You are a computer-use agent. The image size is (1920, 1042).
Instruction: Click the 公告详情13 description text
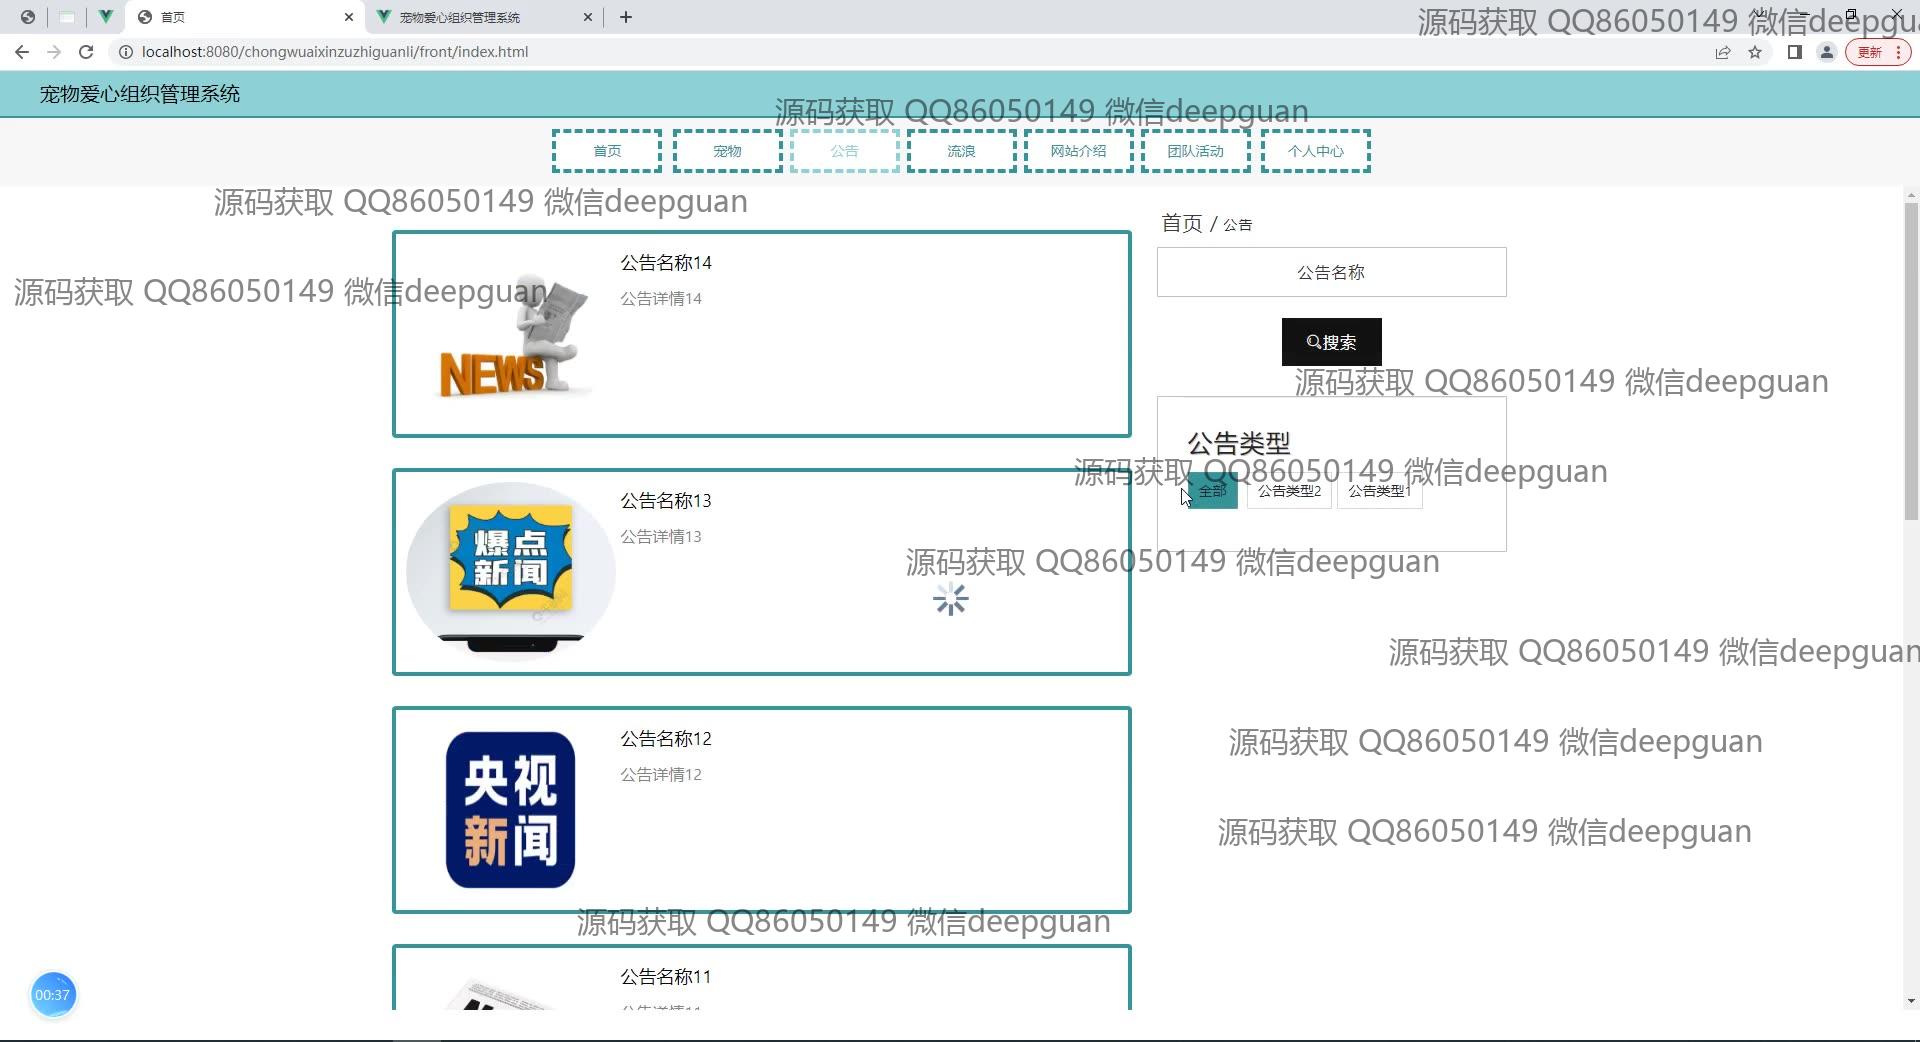click(661, 537)
